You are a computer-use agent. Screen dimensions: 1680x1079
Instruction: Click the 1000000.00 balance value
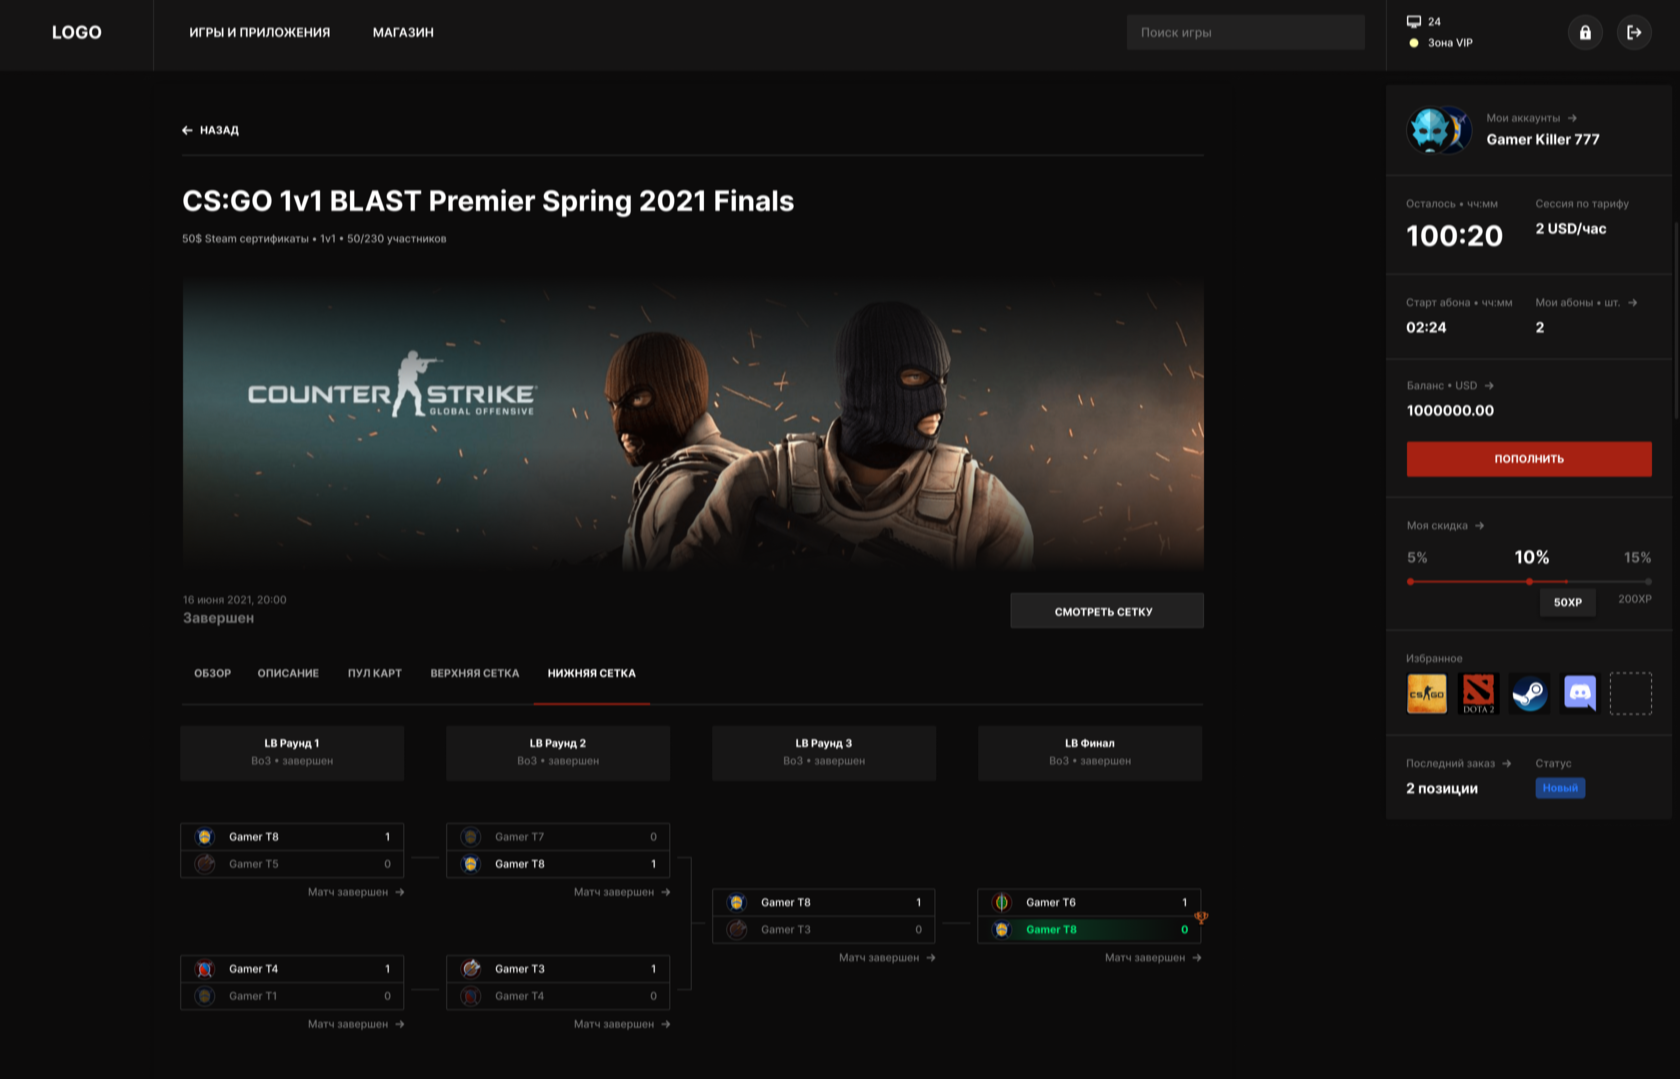click(1450, 410)
